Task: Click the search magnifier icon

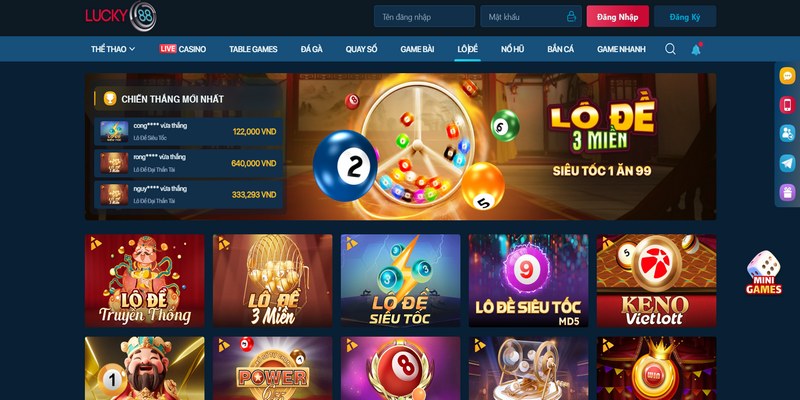Action: click(670, 49)
